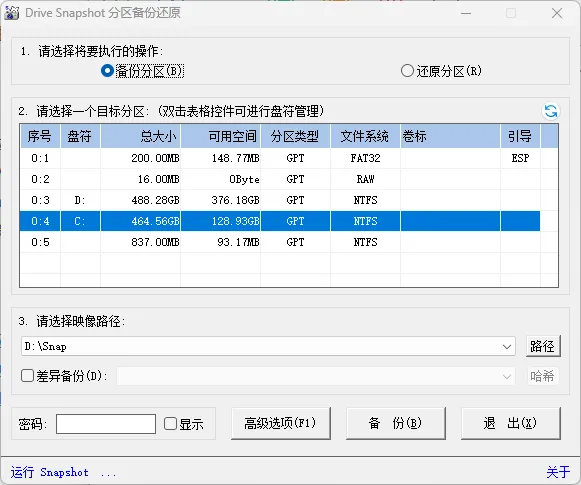Click the D: drive letter cell

pyautogui.click(x=80, y=200)
